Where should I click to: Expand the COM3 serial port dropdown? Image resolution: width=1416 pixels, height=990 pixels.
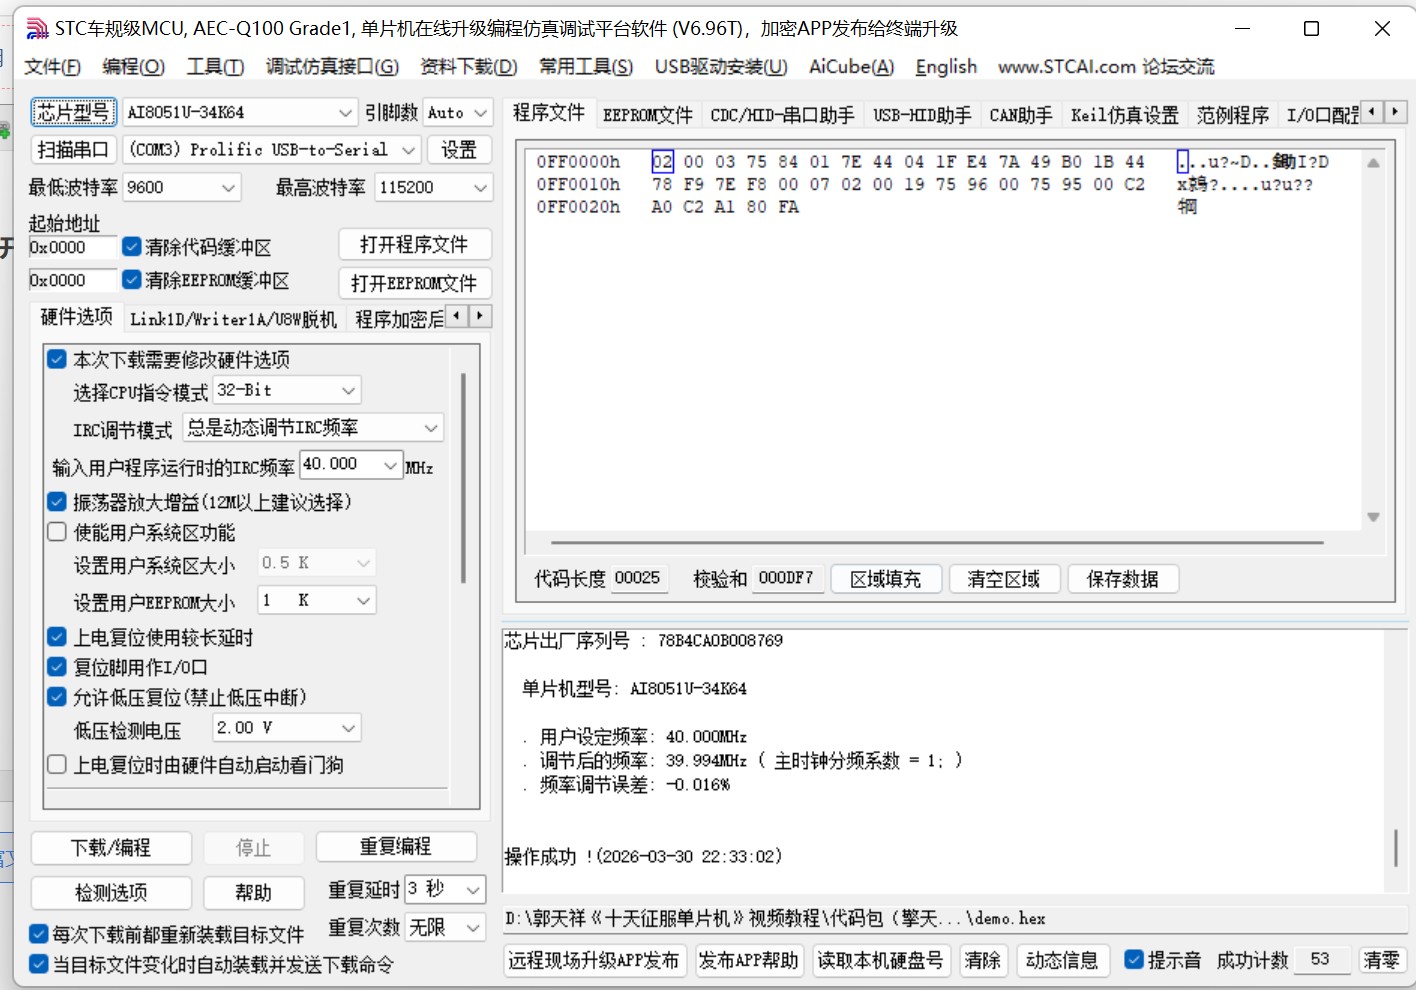click(x=407, y=149)
